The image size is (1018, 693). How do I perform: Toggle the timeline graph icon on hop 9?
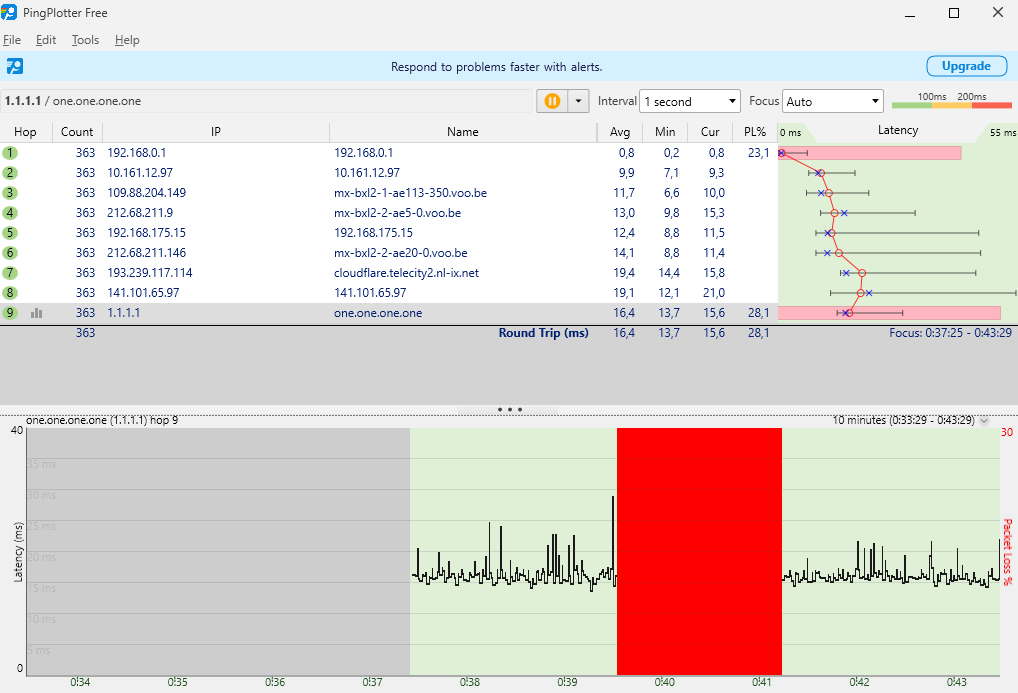pos(36,313)
